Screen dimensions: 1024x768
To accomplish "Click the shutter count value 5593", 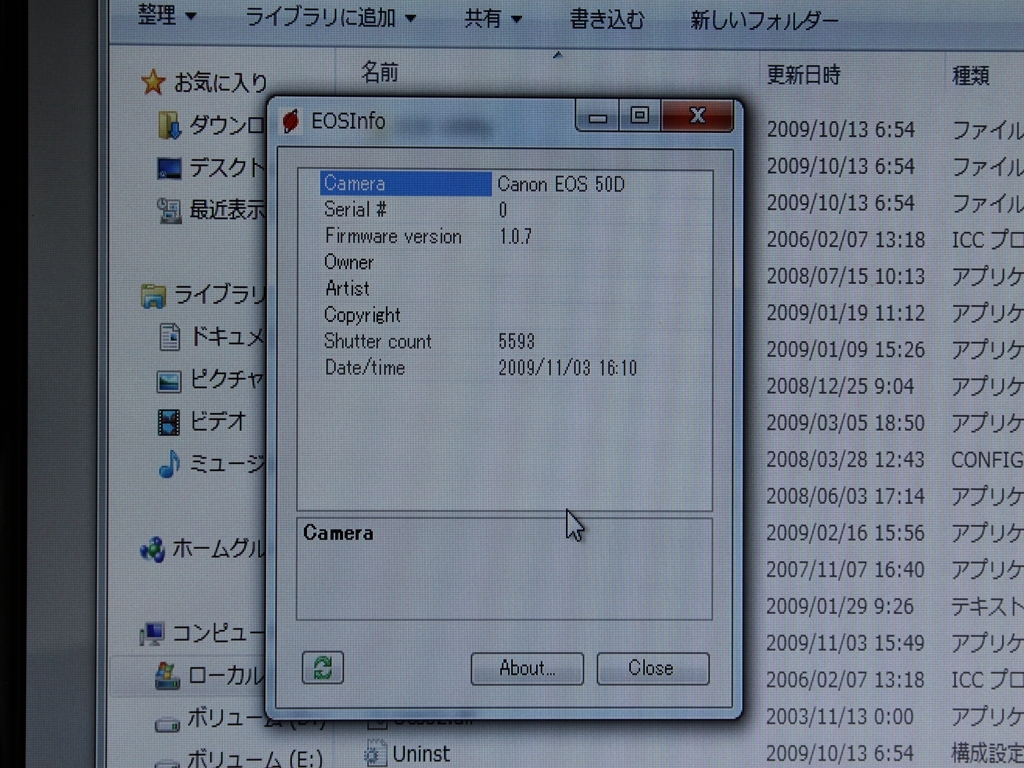I will (x=516, y=342).
